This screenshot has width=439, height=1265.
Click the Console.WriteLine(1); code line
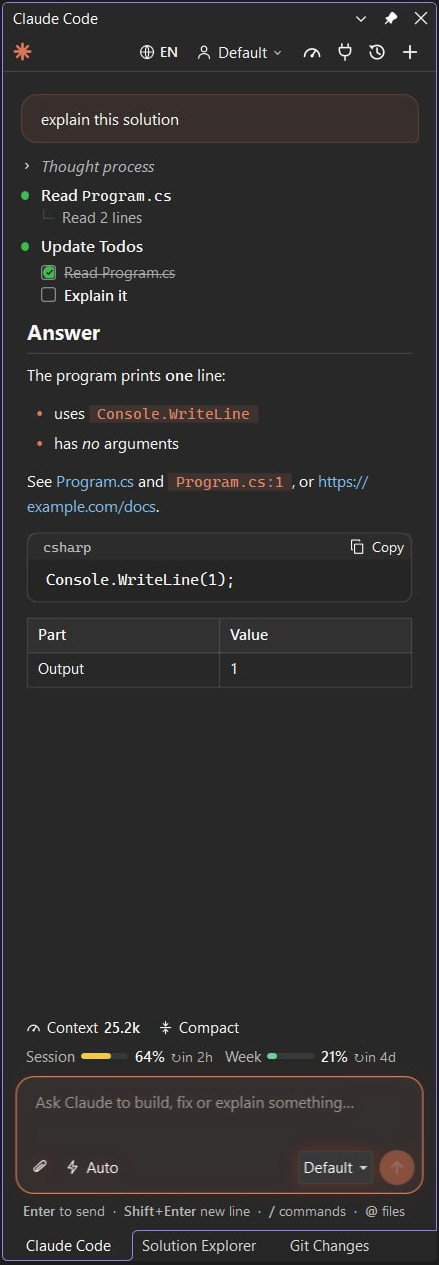tap(140, 579)
